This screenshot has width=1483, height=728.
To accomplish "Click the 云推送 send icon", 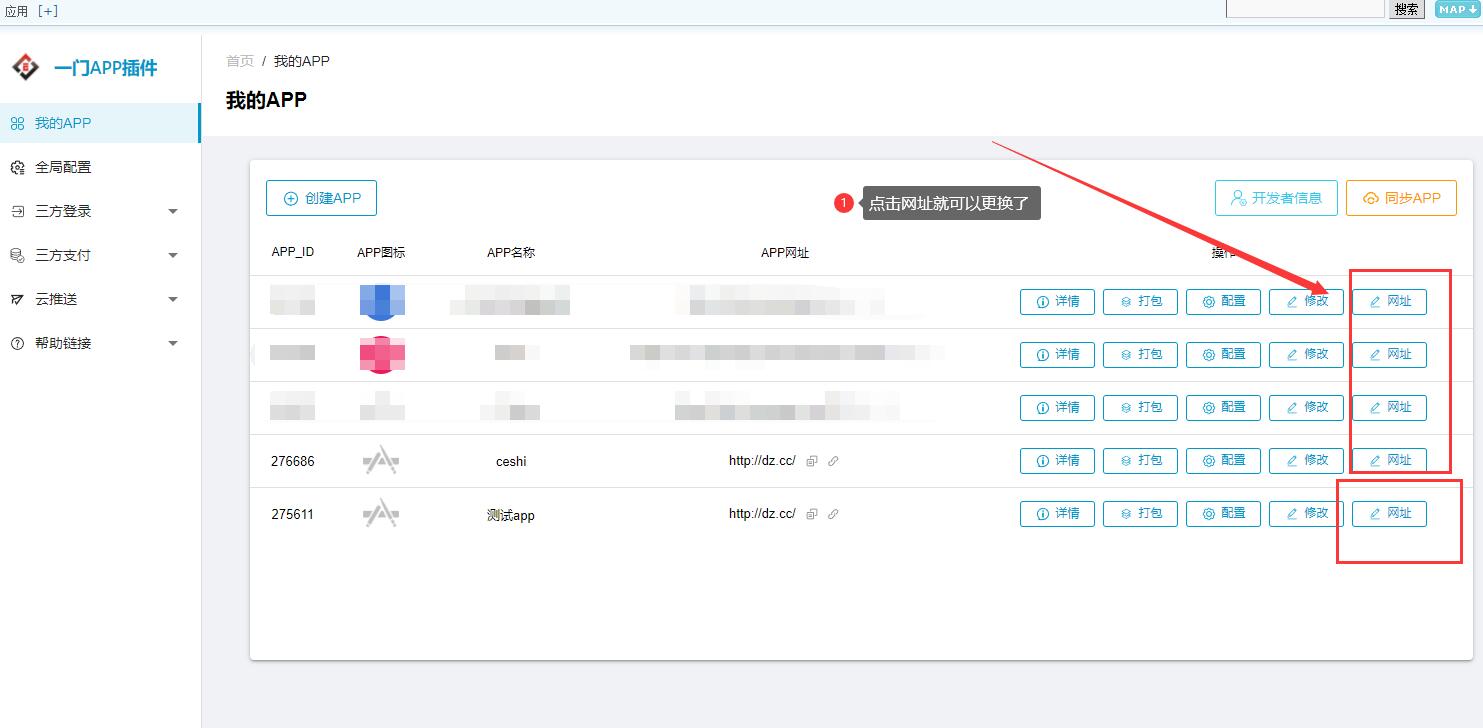I will click(x=17, y=300).
